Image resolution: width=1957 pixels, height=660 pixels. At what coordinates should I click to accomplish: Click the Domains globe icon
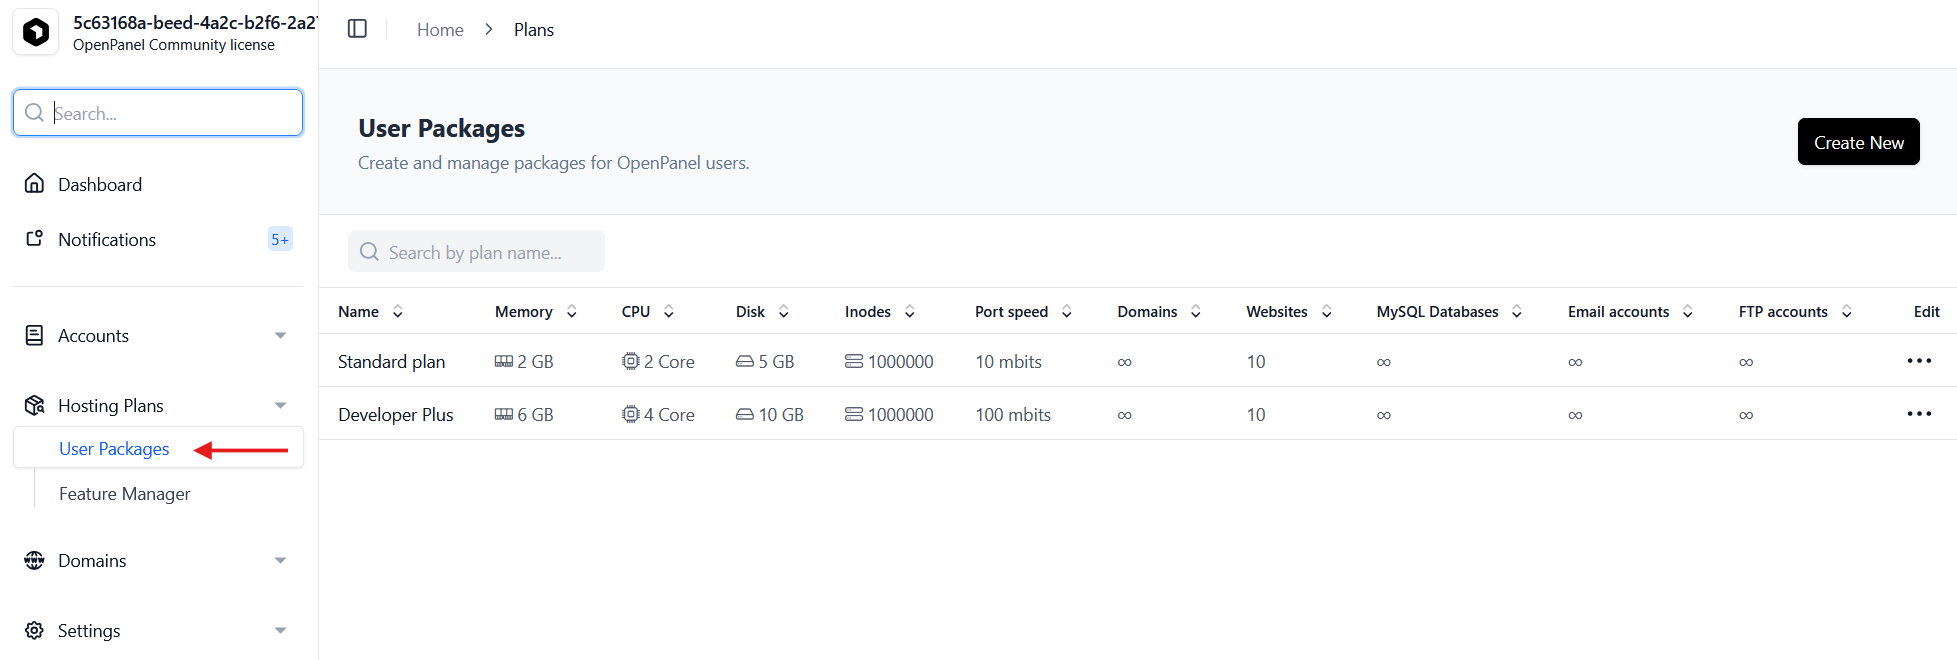click(35, 560)
